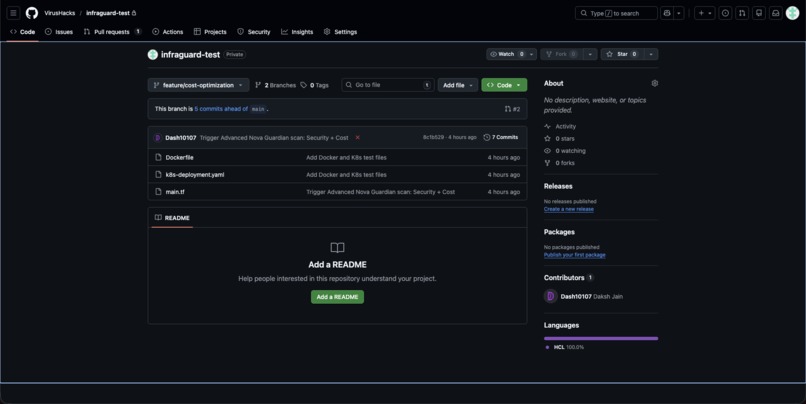
Task: Open latest commit message Trigger Advanced Nova Guardian
Action: click(274, 138)
